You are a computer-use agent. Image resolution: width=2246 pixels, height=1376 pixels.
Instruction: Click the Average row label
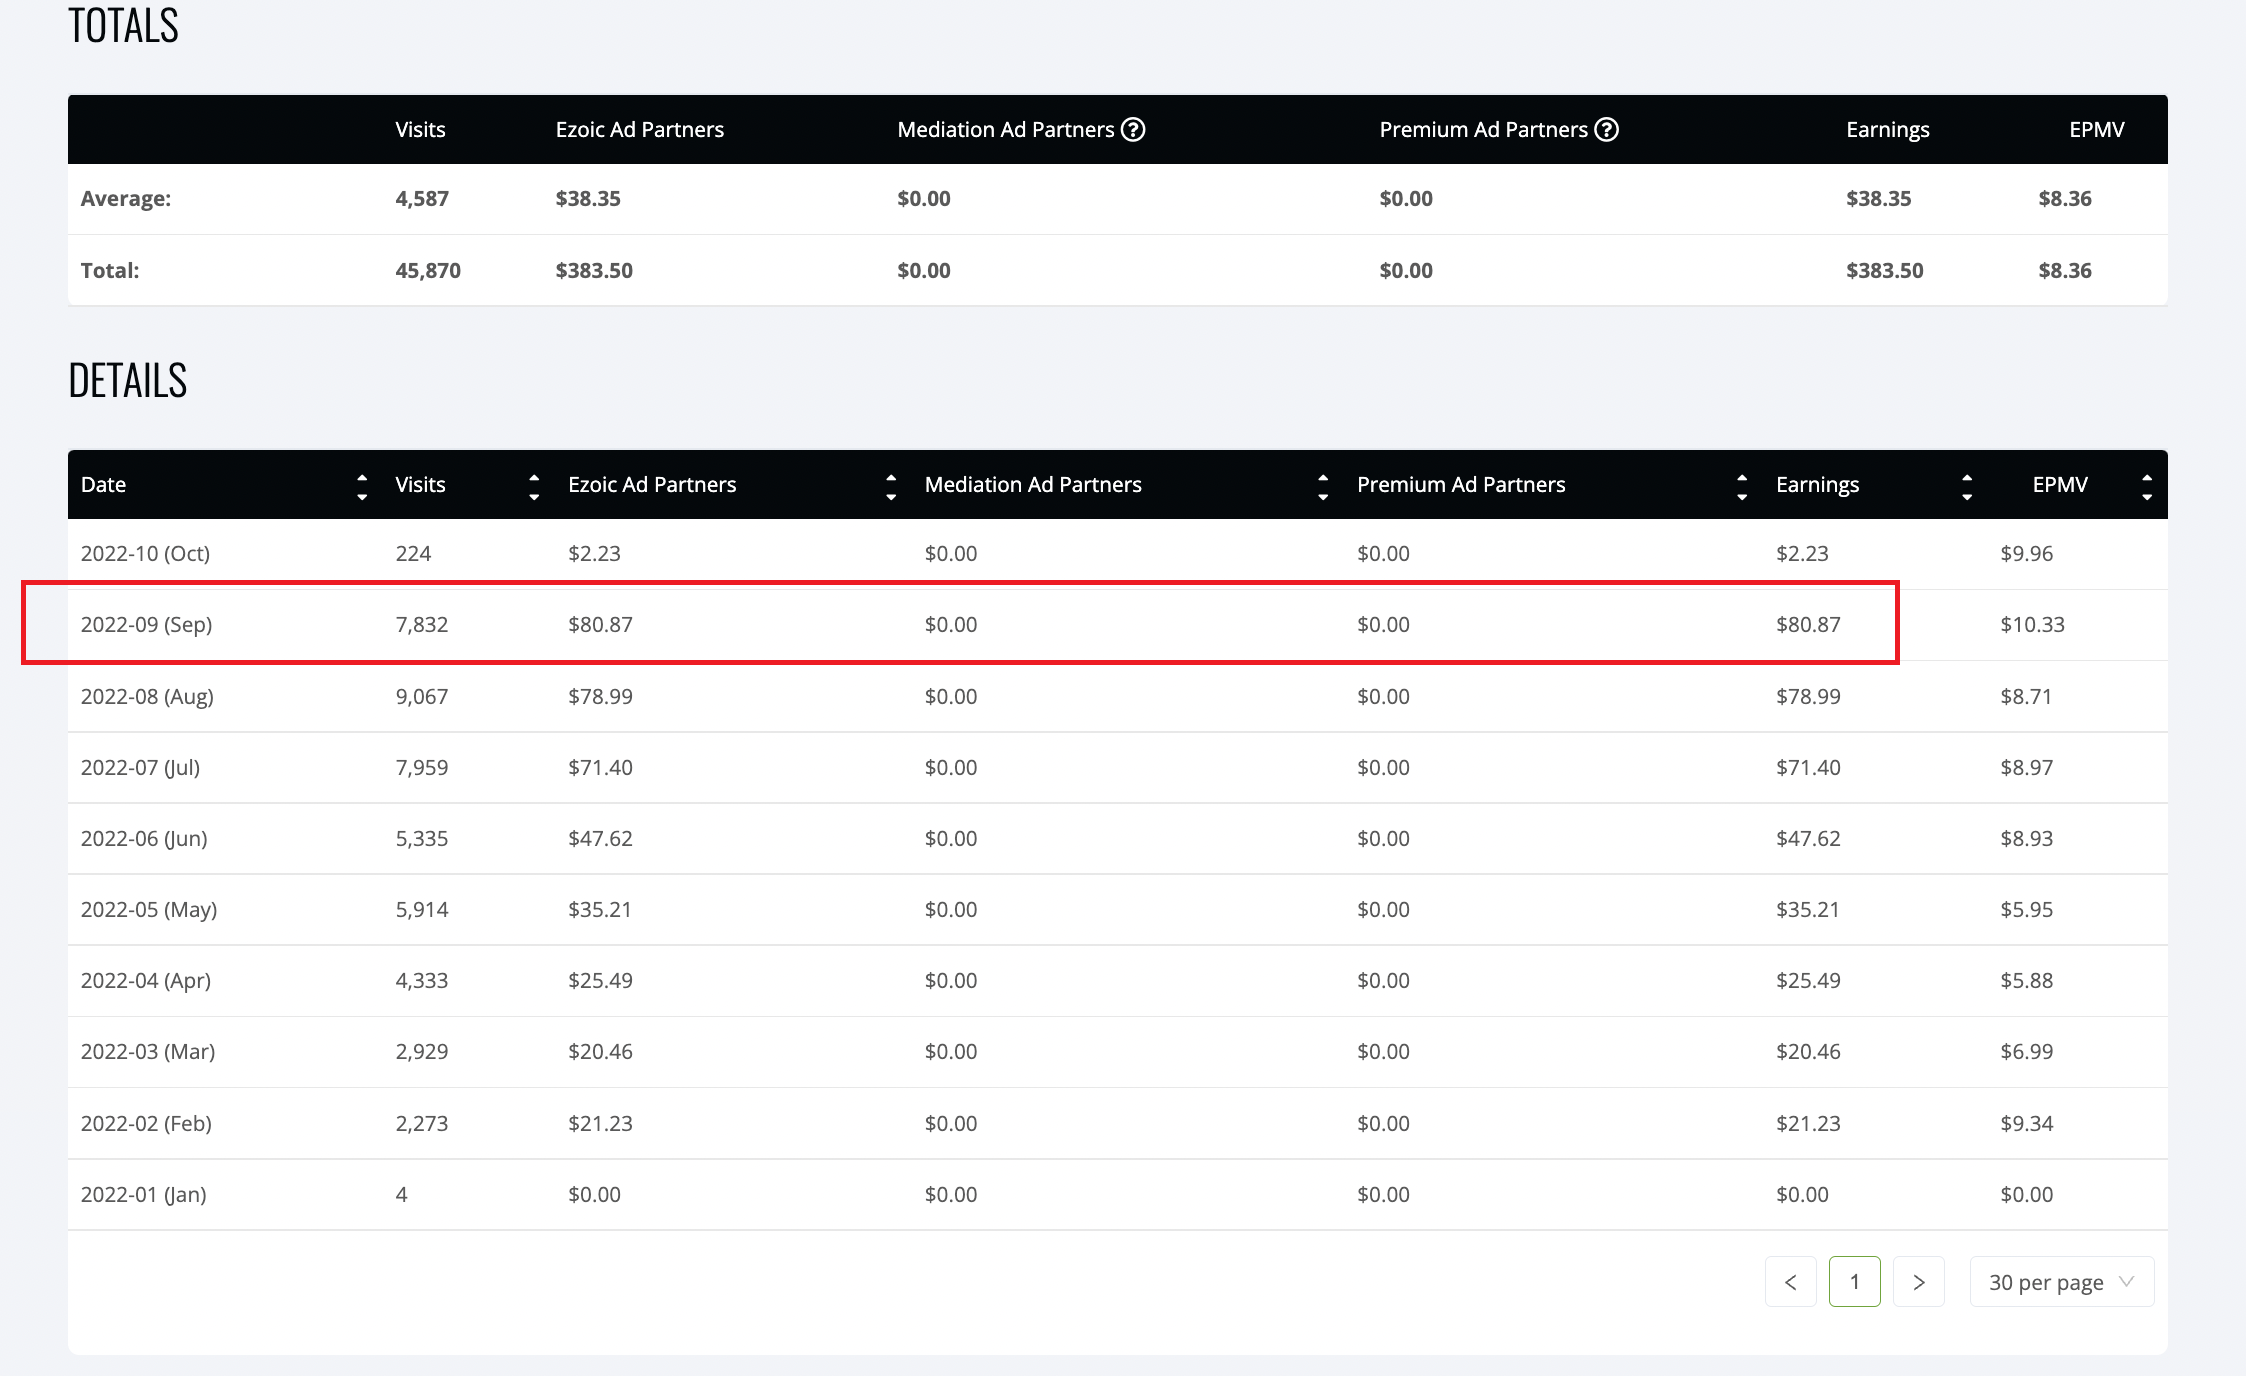(126, 199)
